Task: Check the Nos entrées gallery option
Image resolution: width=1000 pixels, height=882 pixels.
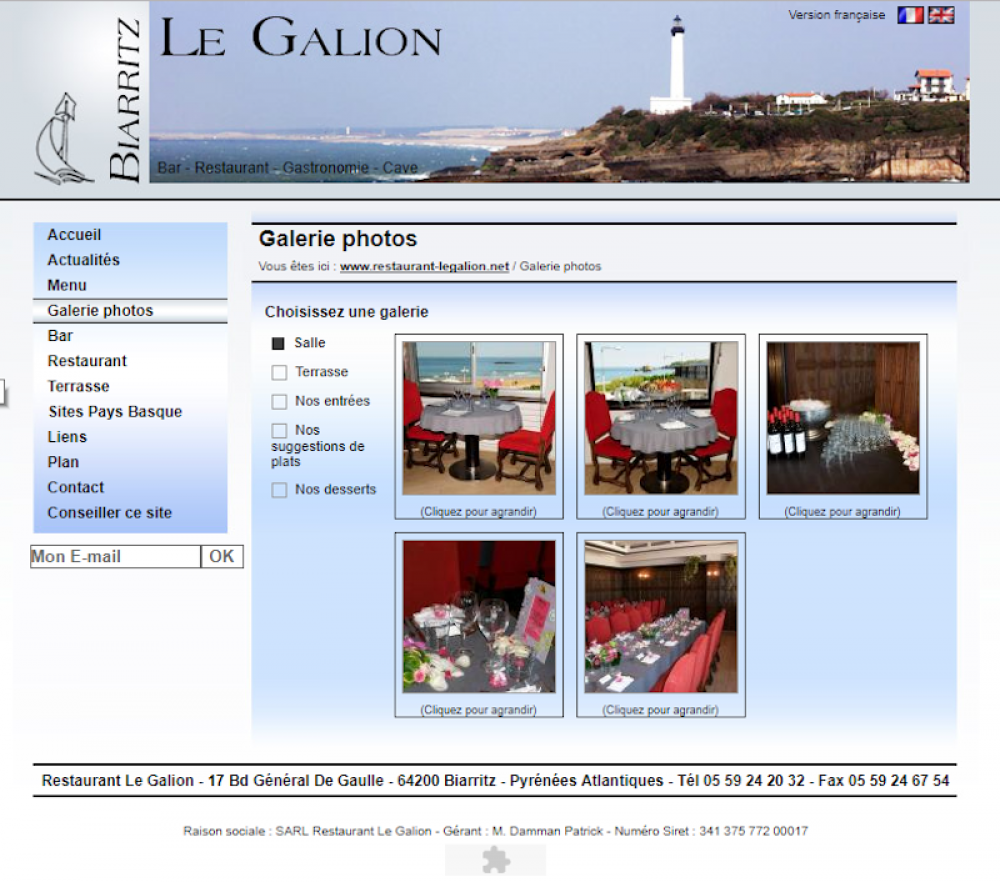Action: (279, 401)
